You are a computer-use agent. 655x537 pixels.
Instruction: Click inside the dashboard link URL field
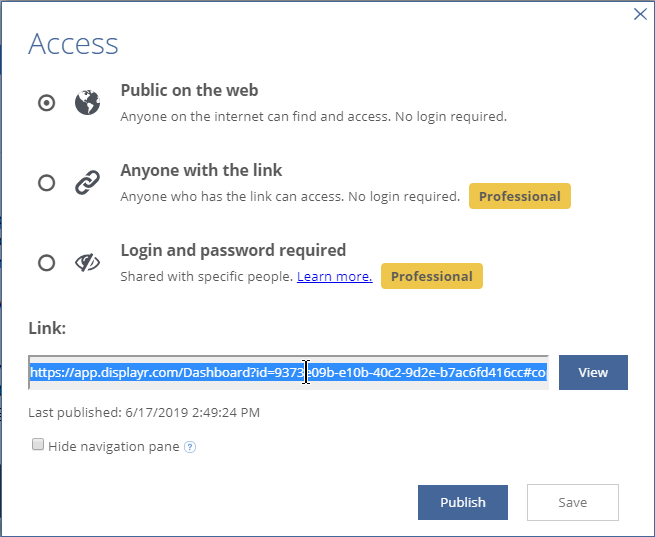click(x=288, y=373)
